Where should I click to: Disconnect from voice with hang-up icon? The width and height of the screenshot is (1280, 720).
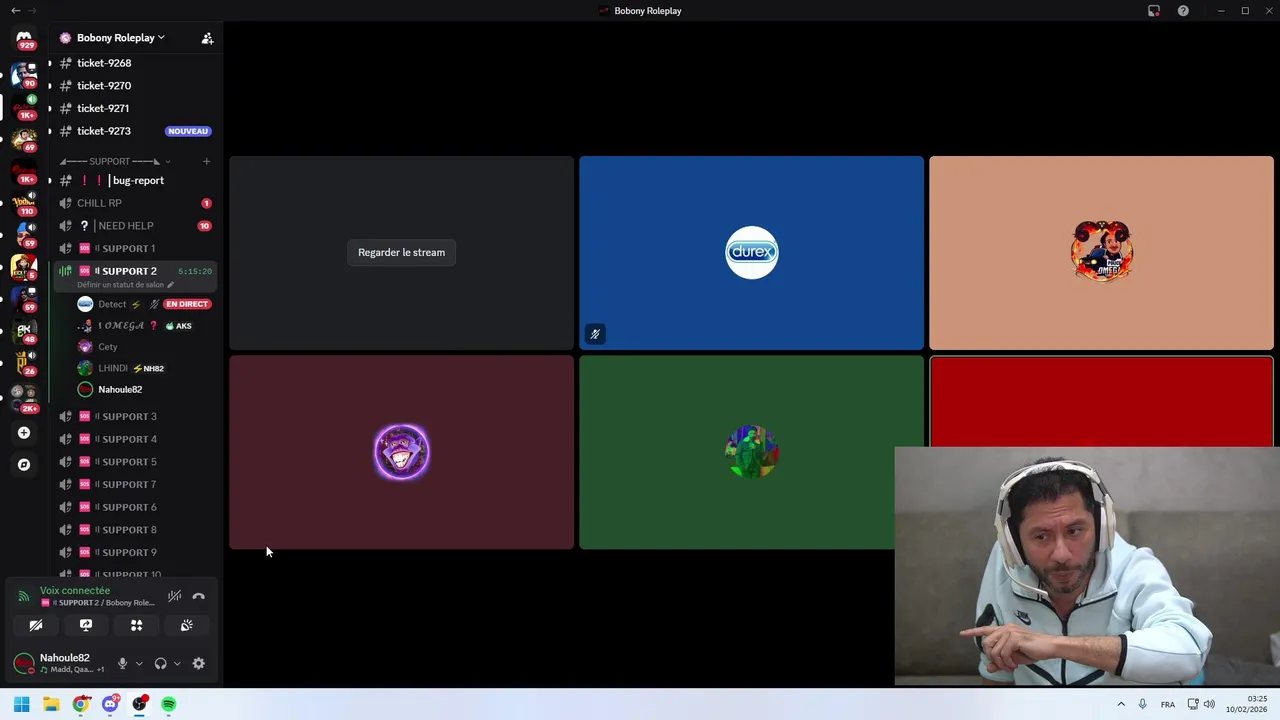tap(199, 596)
